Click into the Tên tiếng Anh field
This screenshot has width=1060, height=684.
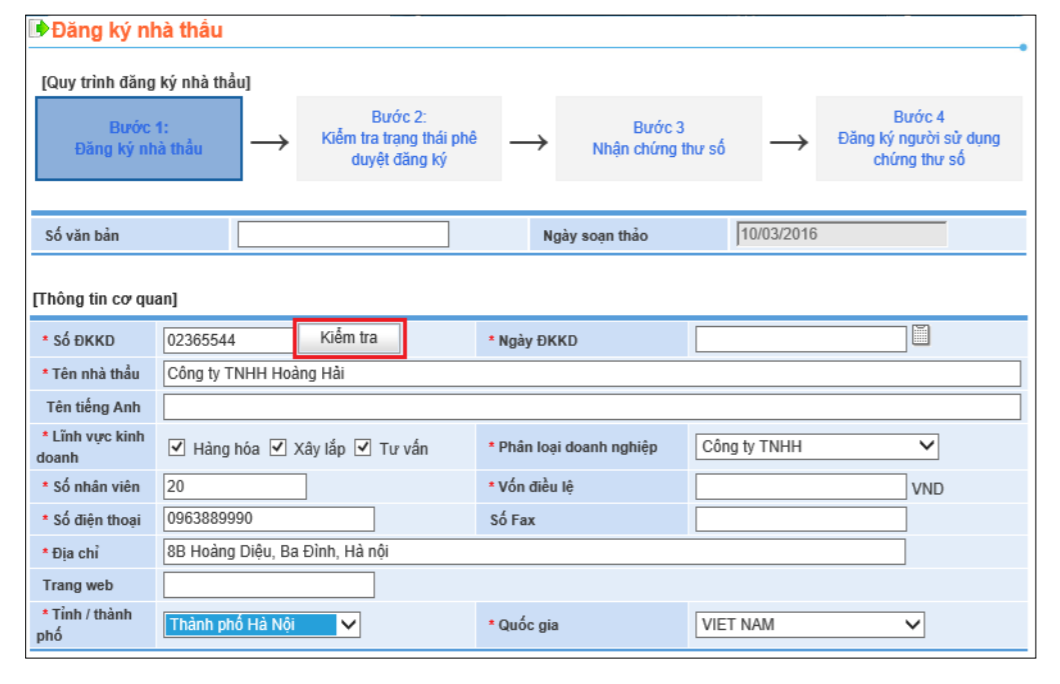(x=591, y=407)
